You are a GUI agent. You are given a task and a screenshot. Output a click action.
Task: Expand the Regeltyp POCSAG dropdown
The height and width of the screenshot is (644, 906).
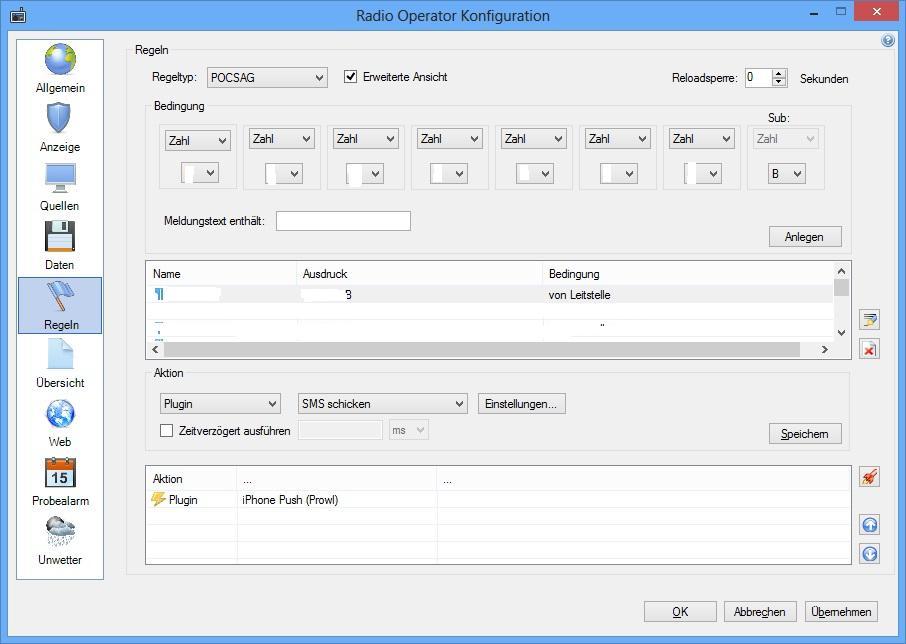pyautogui.click(x=267, y=78)
